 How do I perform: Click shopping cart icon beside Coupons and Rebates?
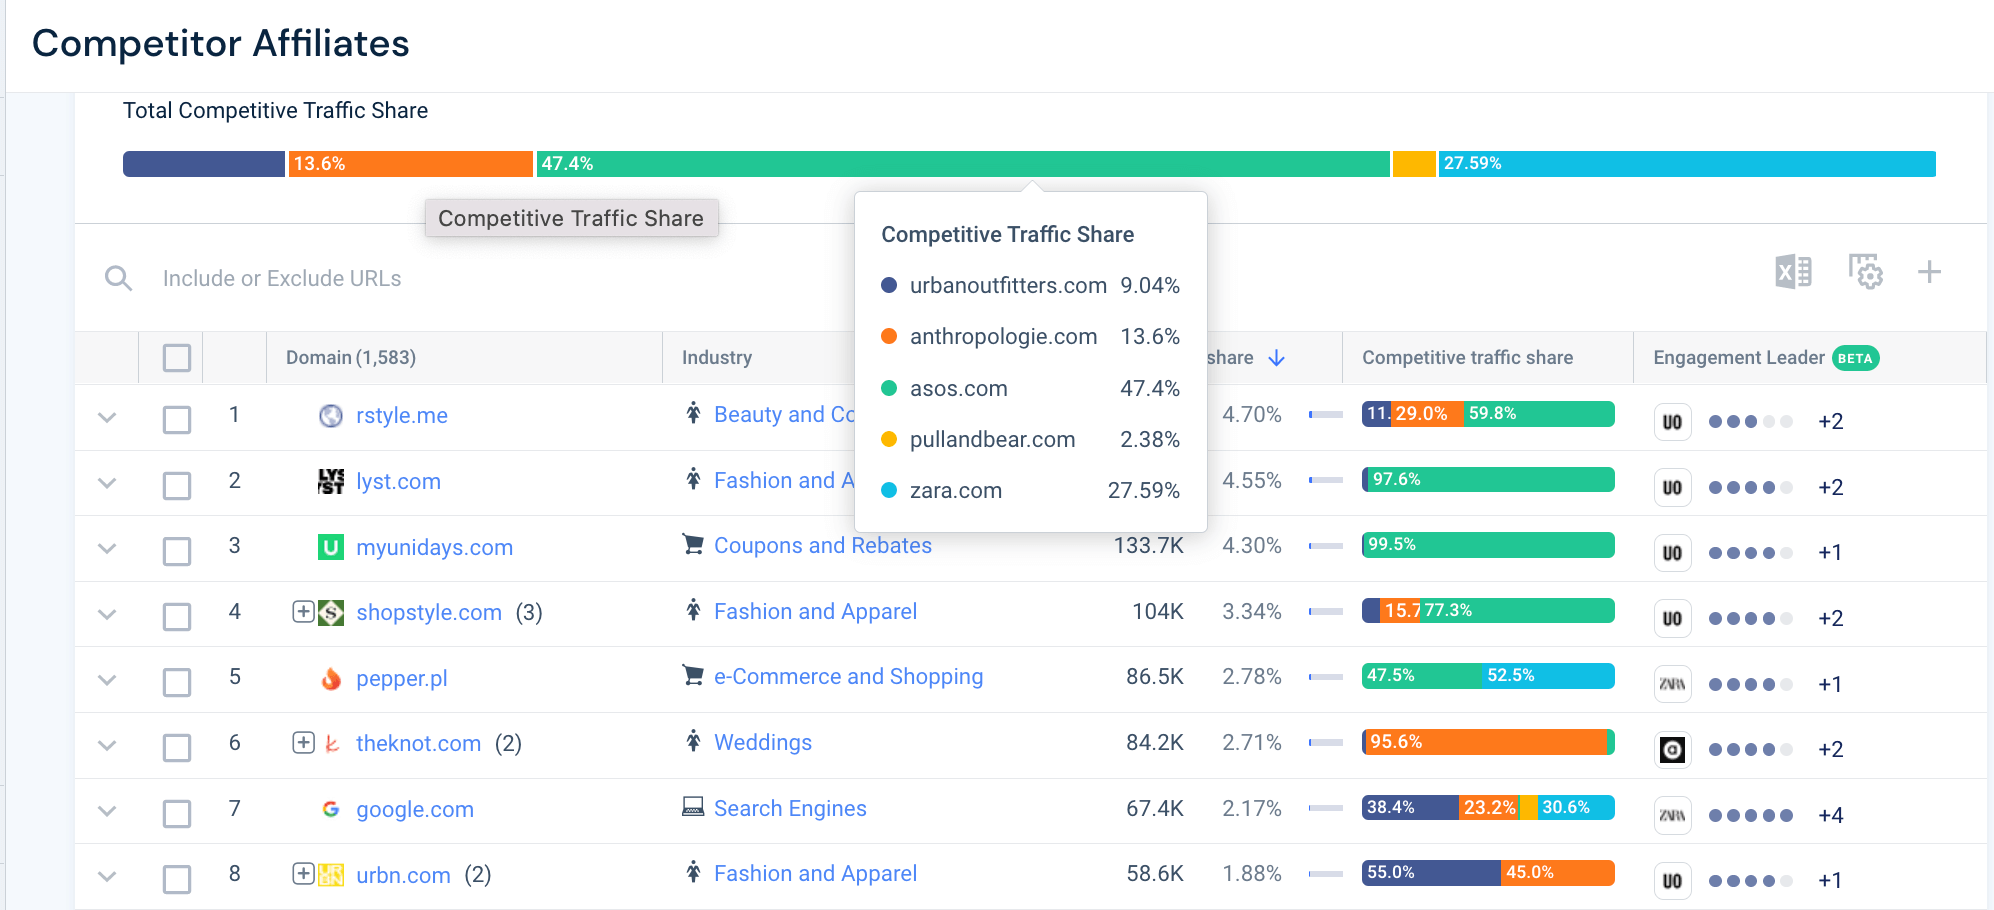(x=692, y=544)
